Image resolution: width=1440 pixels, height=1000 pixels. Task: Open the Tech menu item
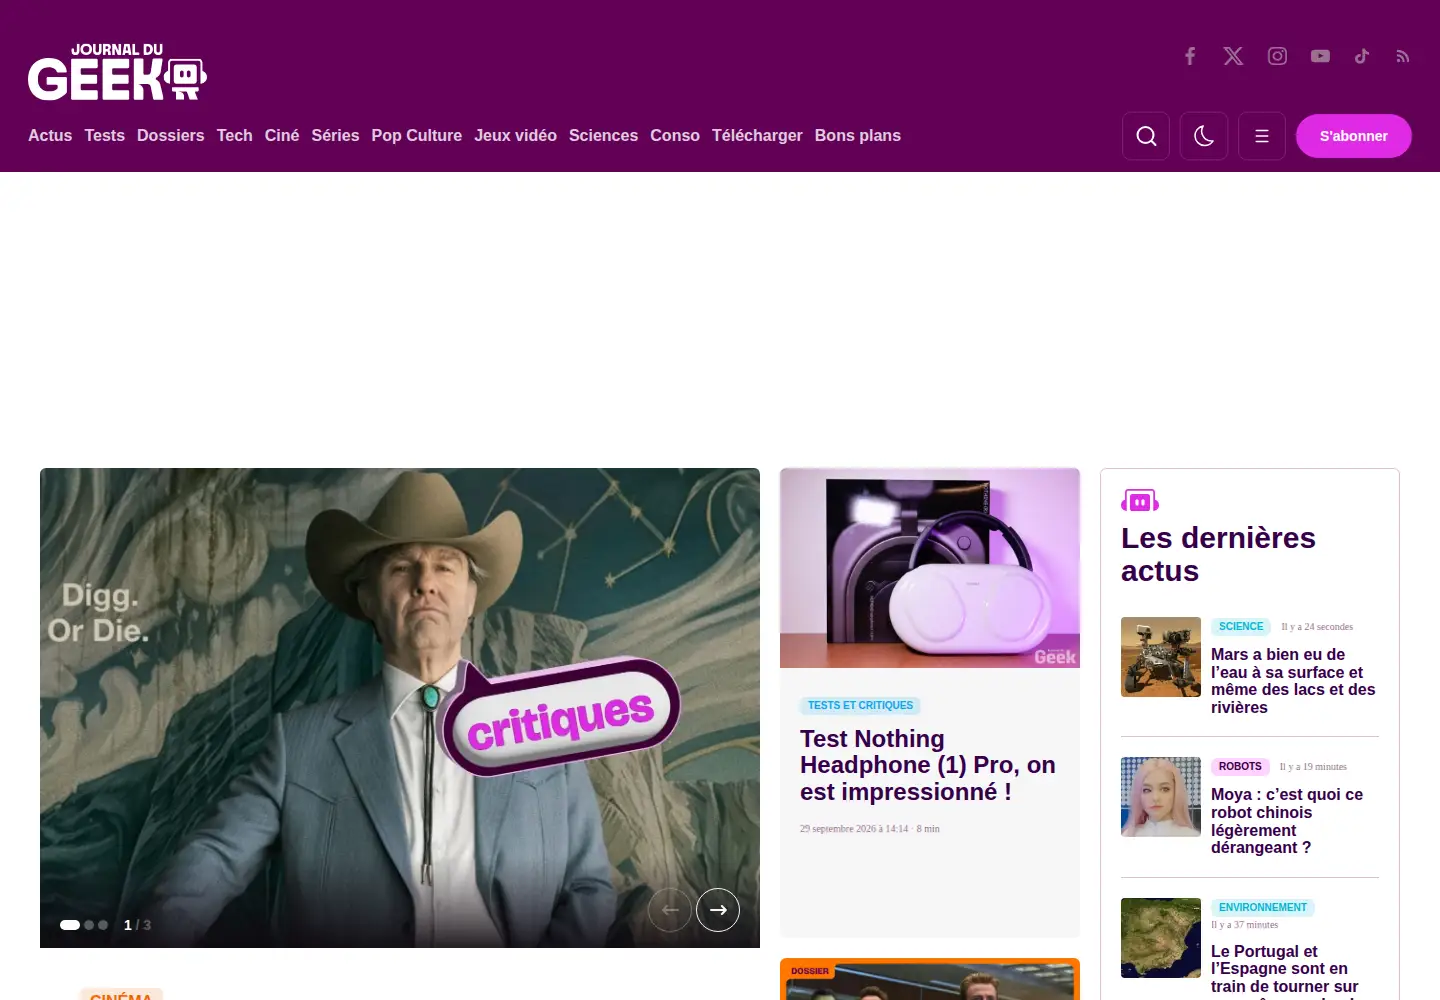pos(235,135)
